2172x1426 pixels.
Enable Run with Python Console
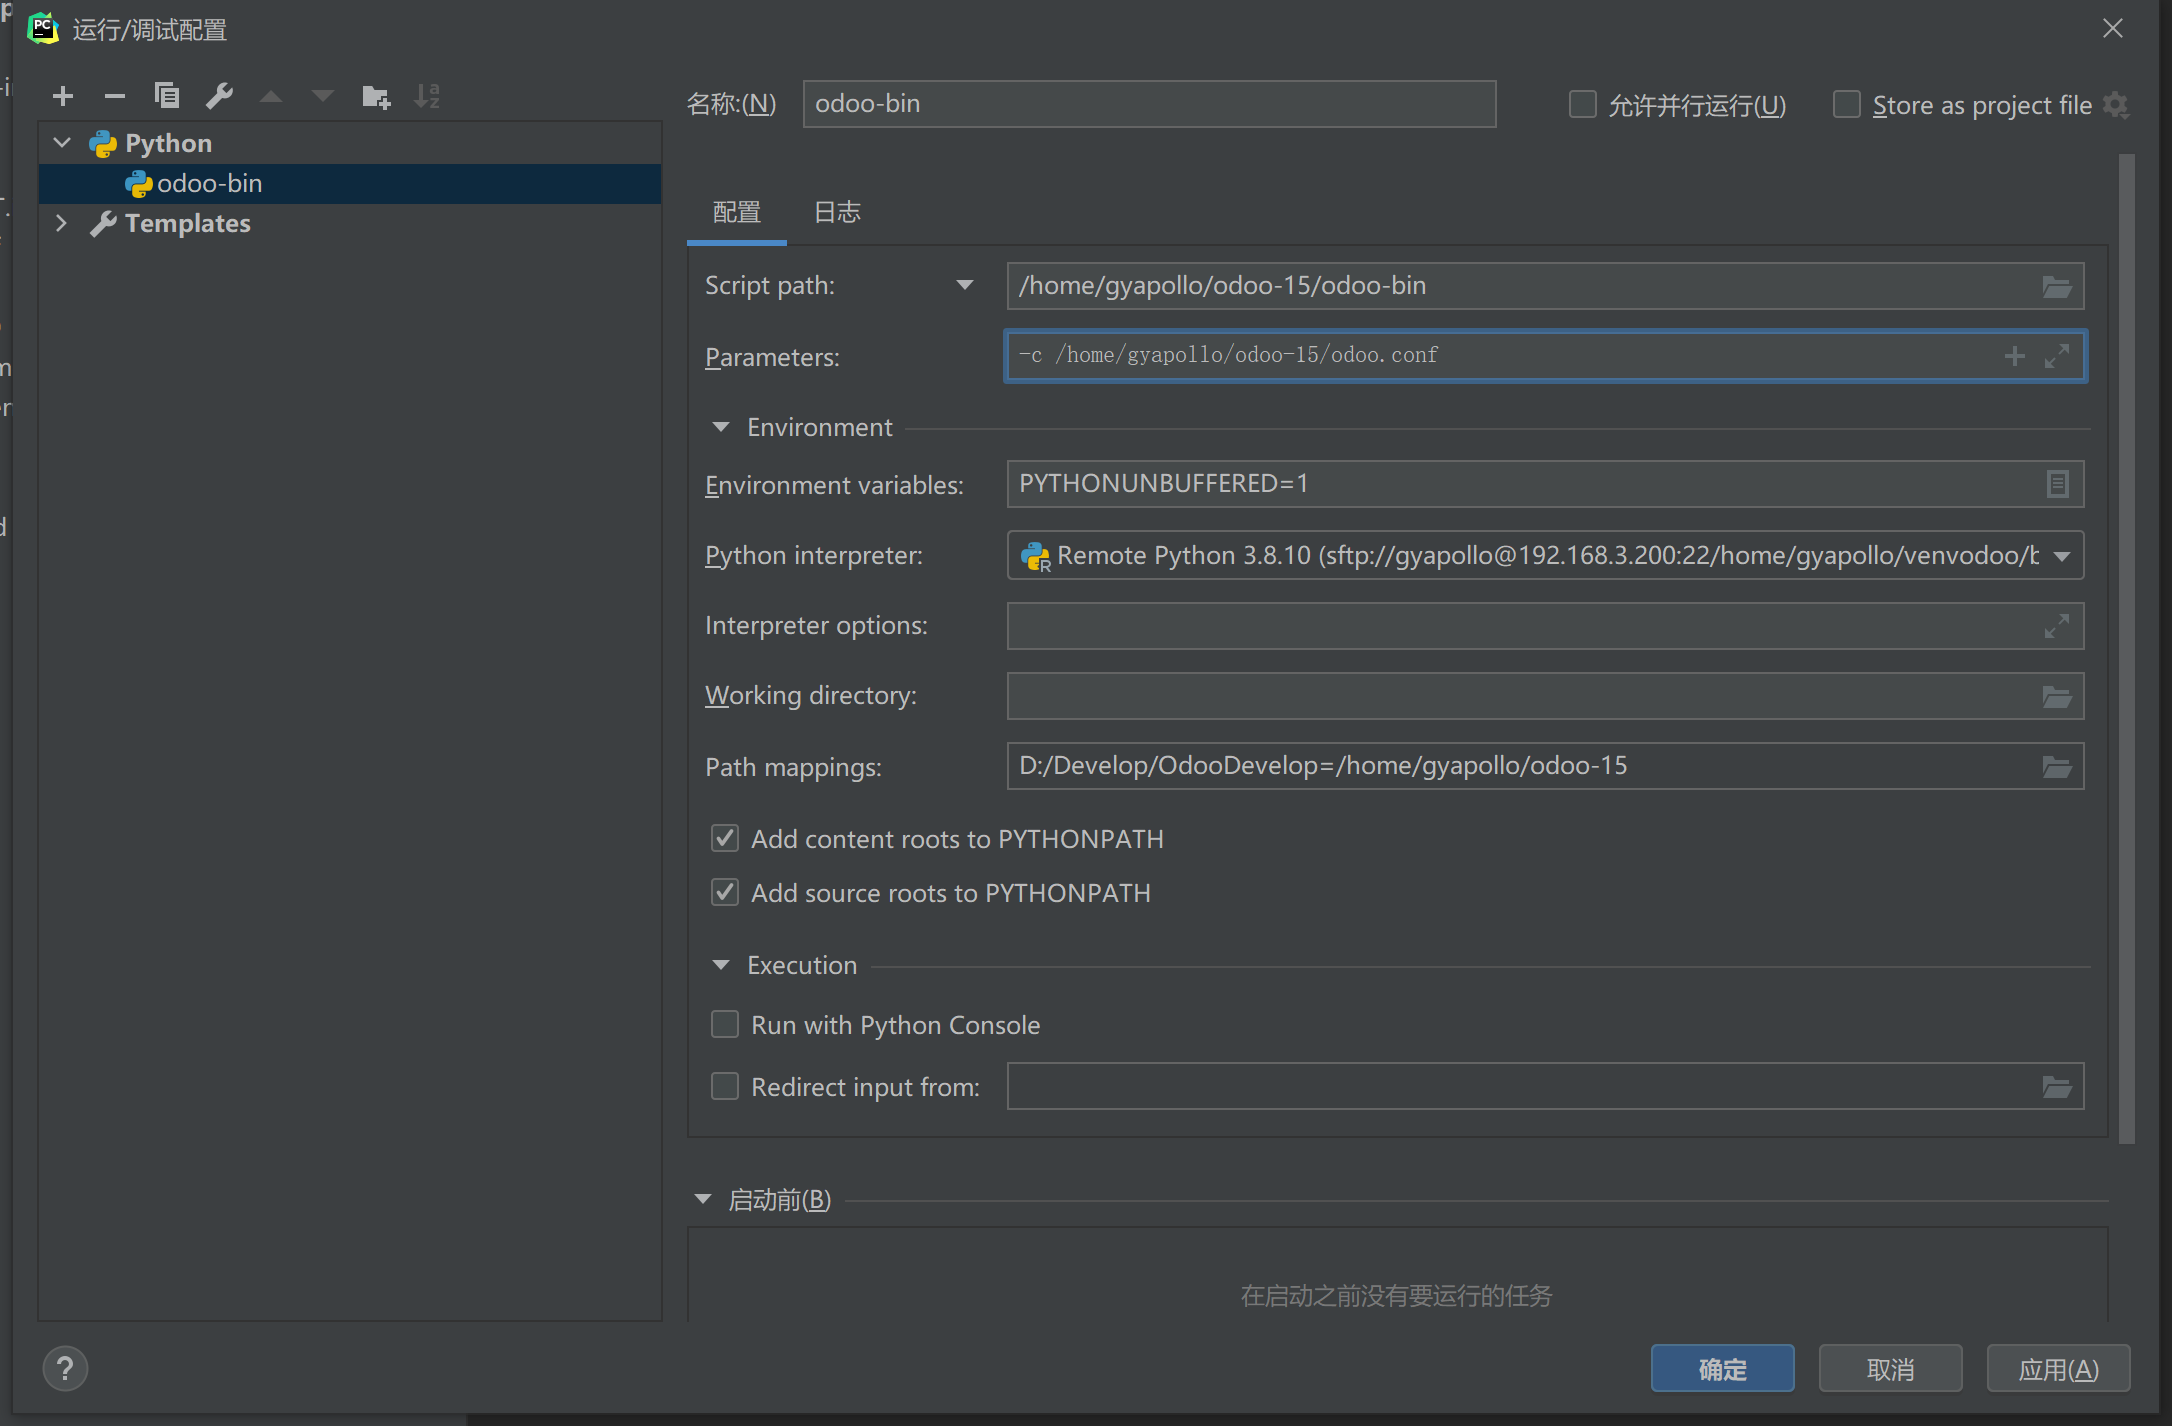click(x=725, y=1024)
